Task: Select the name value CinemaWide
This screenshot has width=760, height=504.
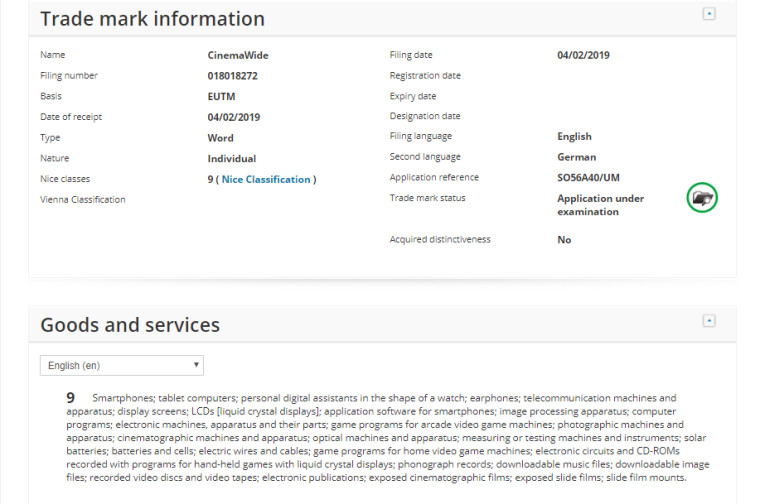Action: click(238, 55)
